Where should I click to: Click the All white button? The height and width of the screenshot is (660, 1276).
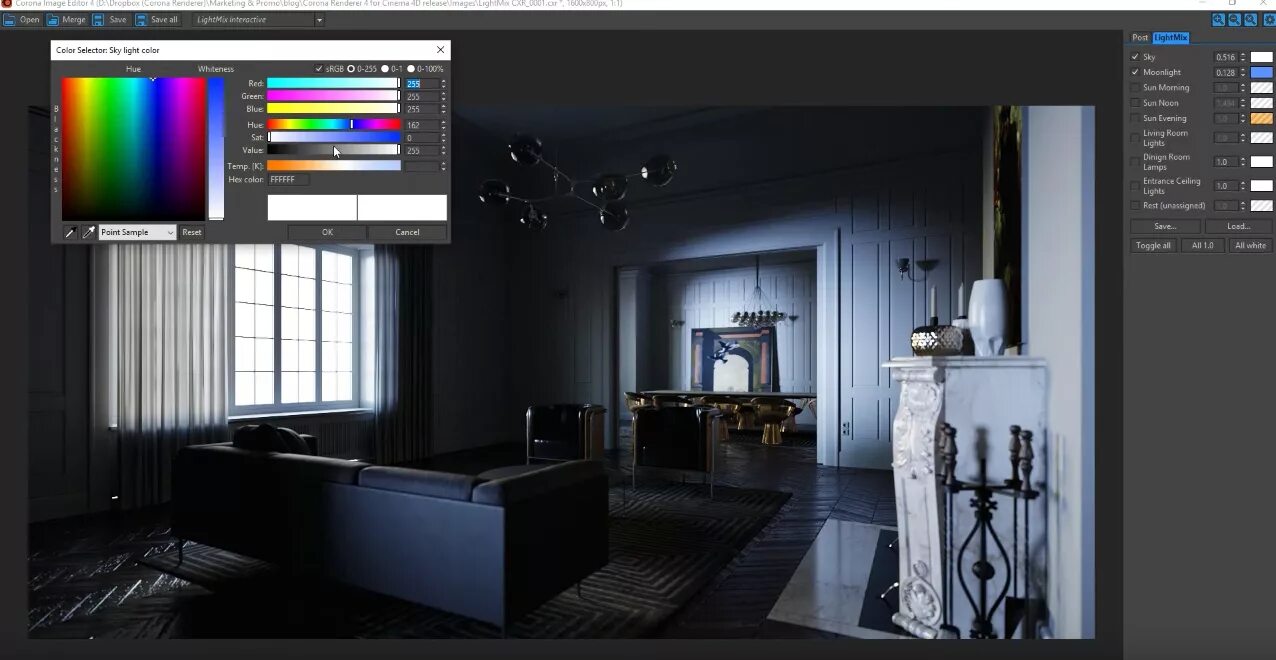point(1249,245)
